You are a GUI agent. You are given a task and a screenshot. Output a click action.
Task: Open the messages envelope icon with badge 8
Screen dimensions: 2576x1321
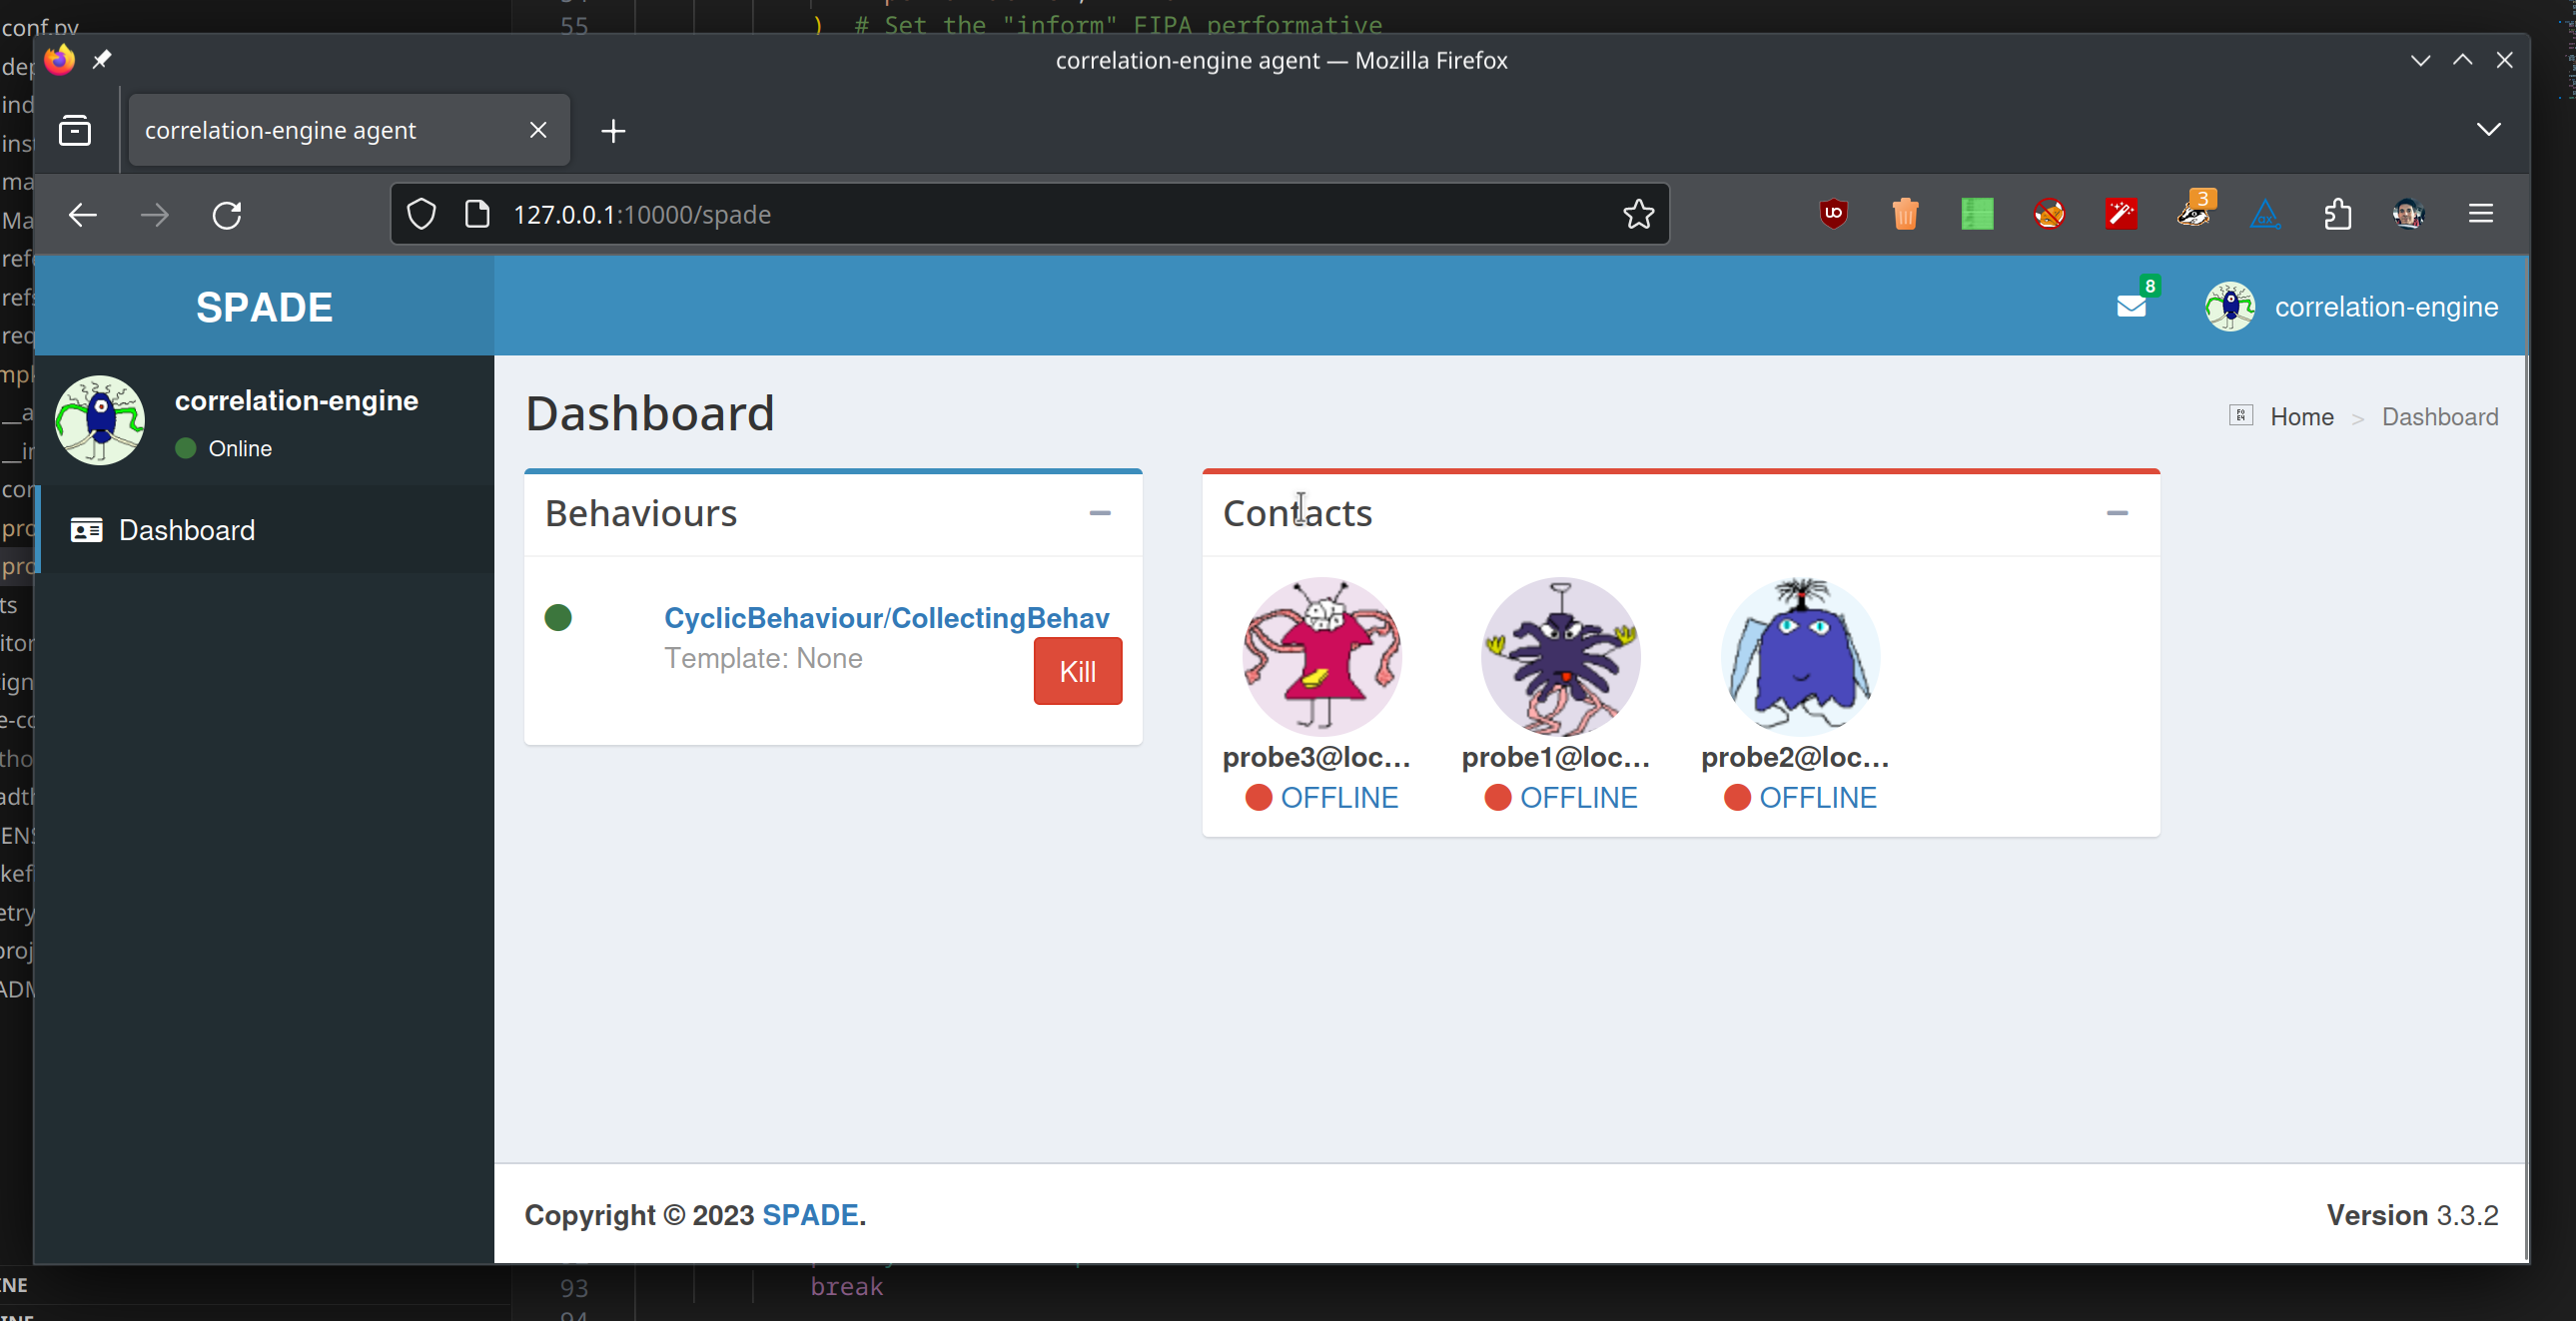pyautogui.click(x=2132, y=306)
